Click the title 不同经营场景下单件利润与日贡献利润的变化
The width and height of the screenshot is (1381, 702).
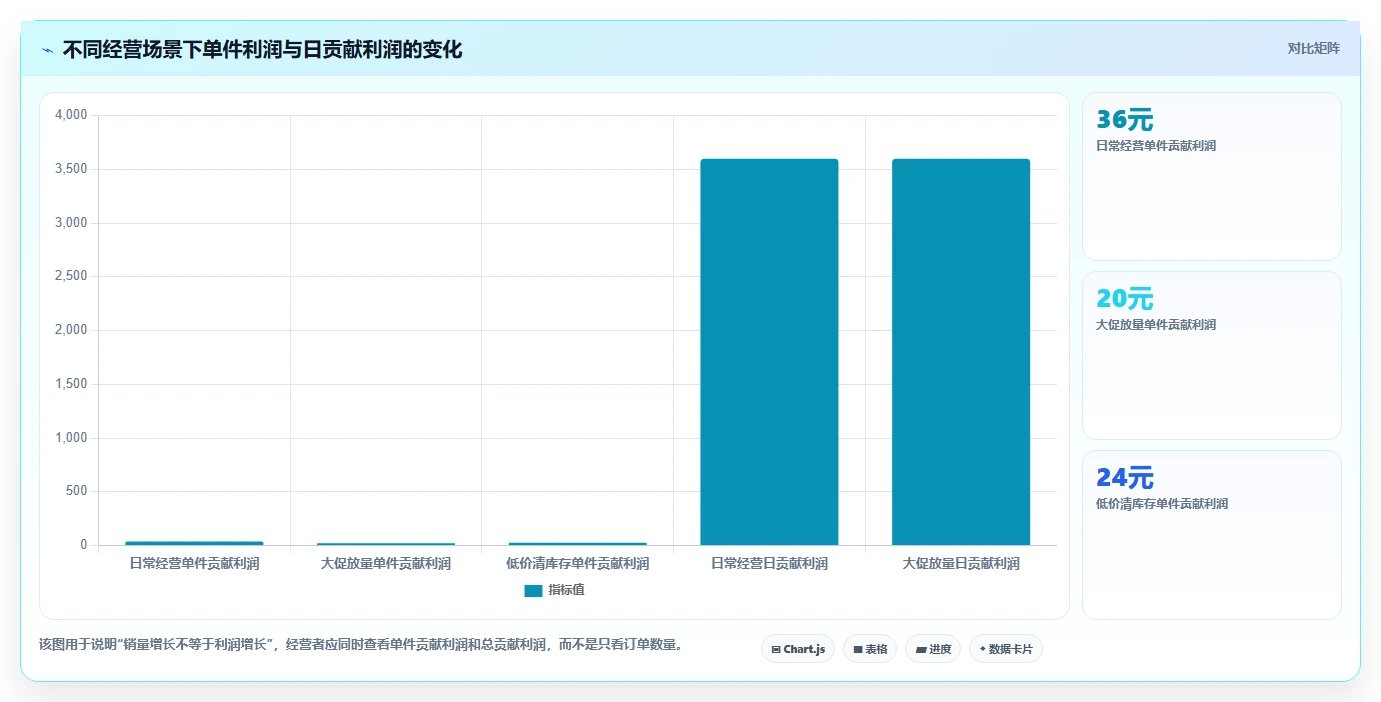262,49
